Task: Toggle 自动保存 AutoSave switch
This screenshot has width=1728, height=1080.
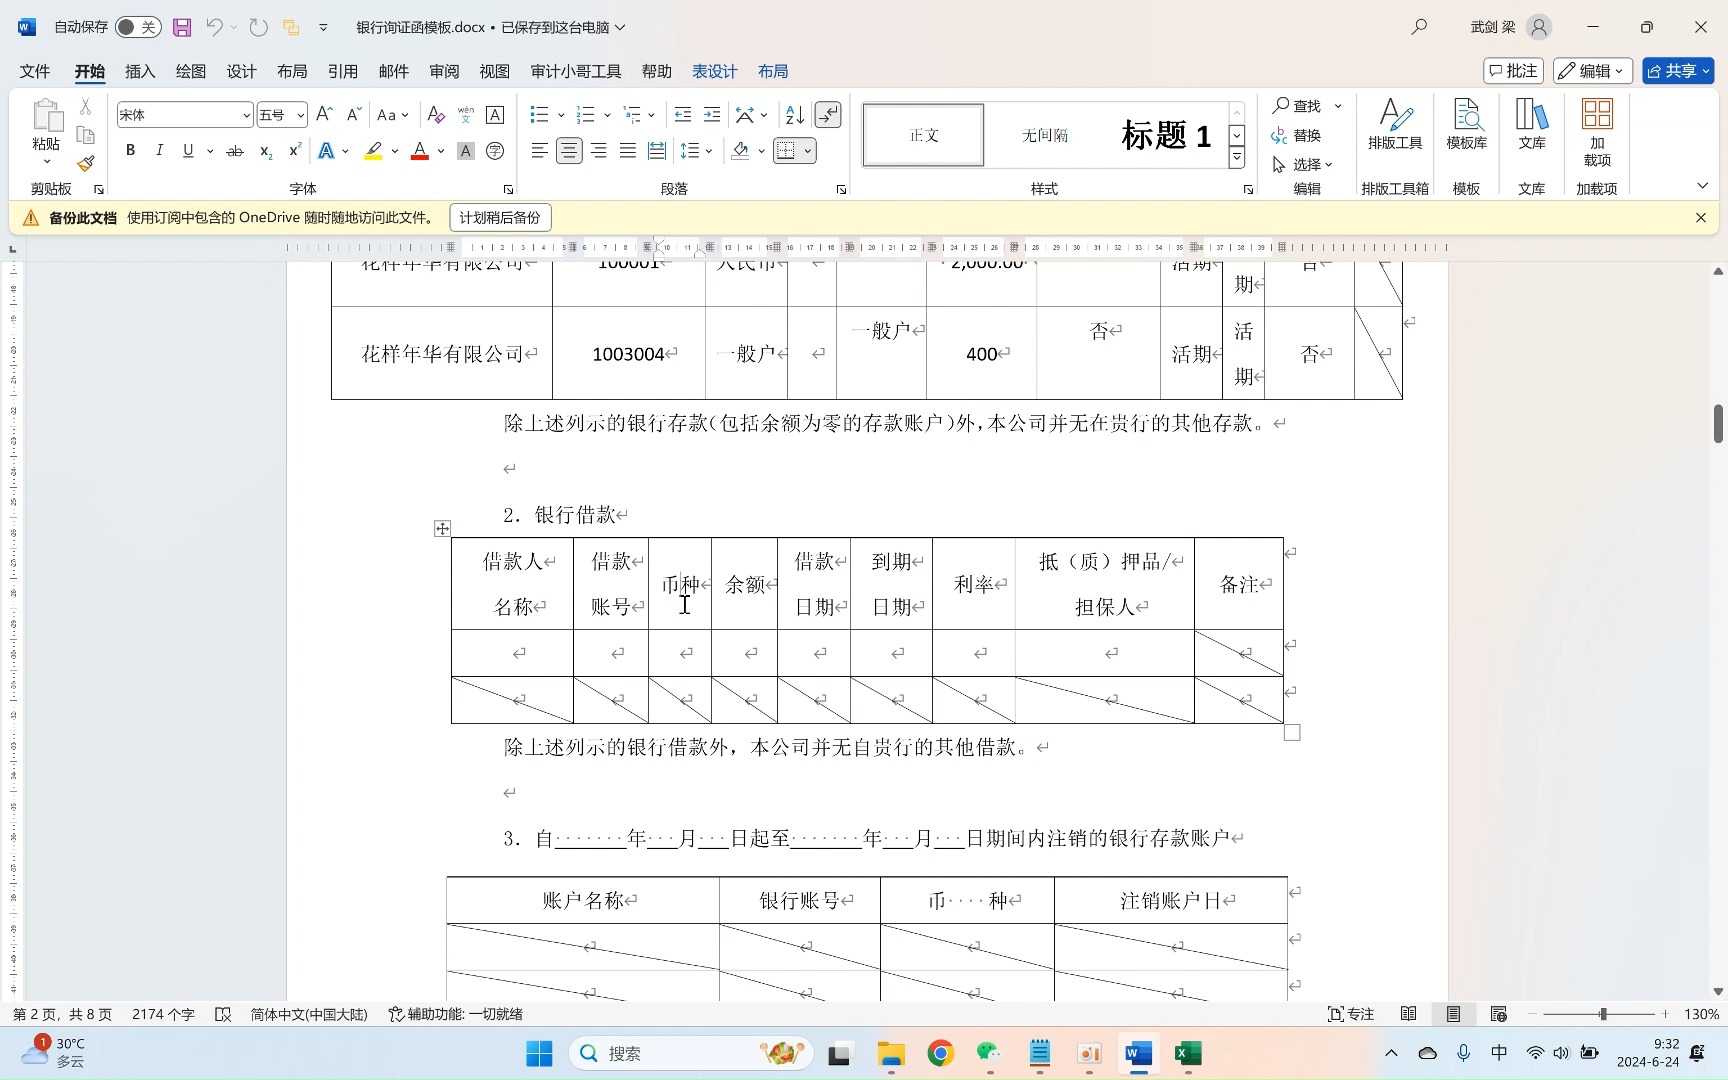Action: pos(138,27)
